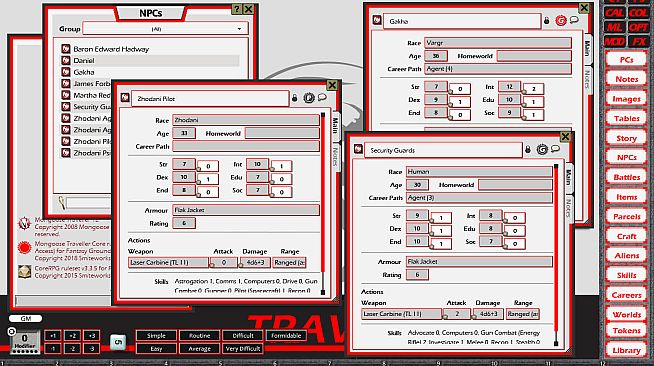654x366 pixels.
Task: Click the link icon beside Baron Edward Hadway
Action: [65, 49]
